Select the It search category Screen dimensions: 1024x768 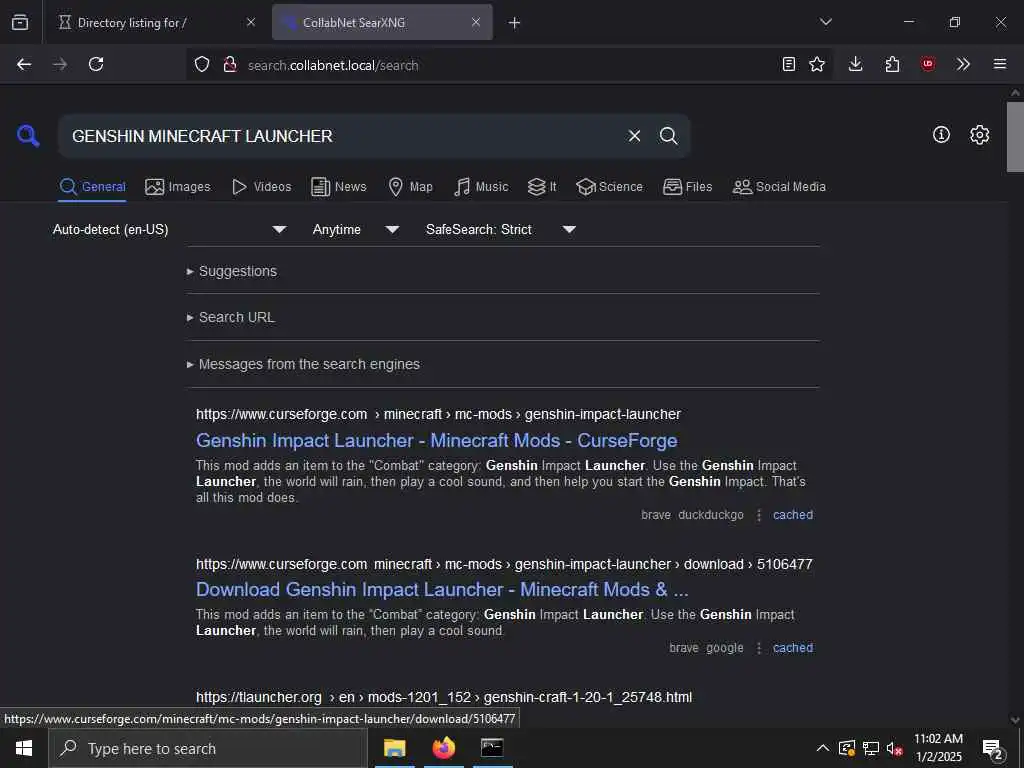click(542, 187)
